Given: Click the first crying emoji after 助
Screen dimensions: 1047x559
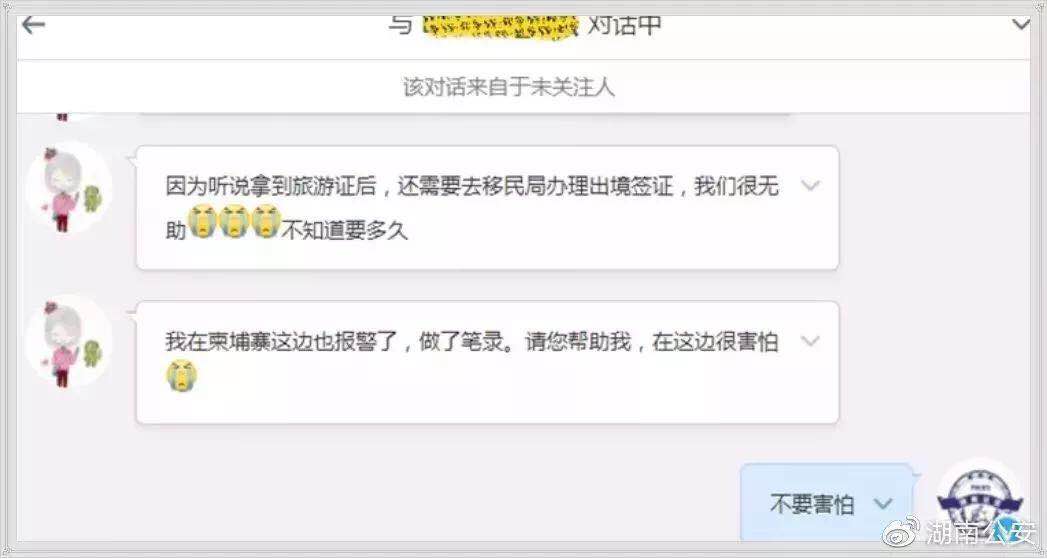Looking at the screenshot, I should [x=202, y=222].
